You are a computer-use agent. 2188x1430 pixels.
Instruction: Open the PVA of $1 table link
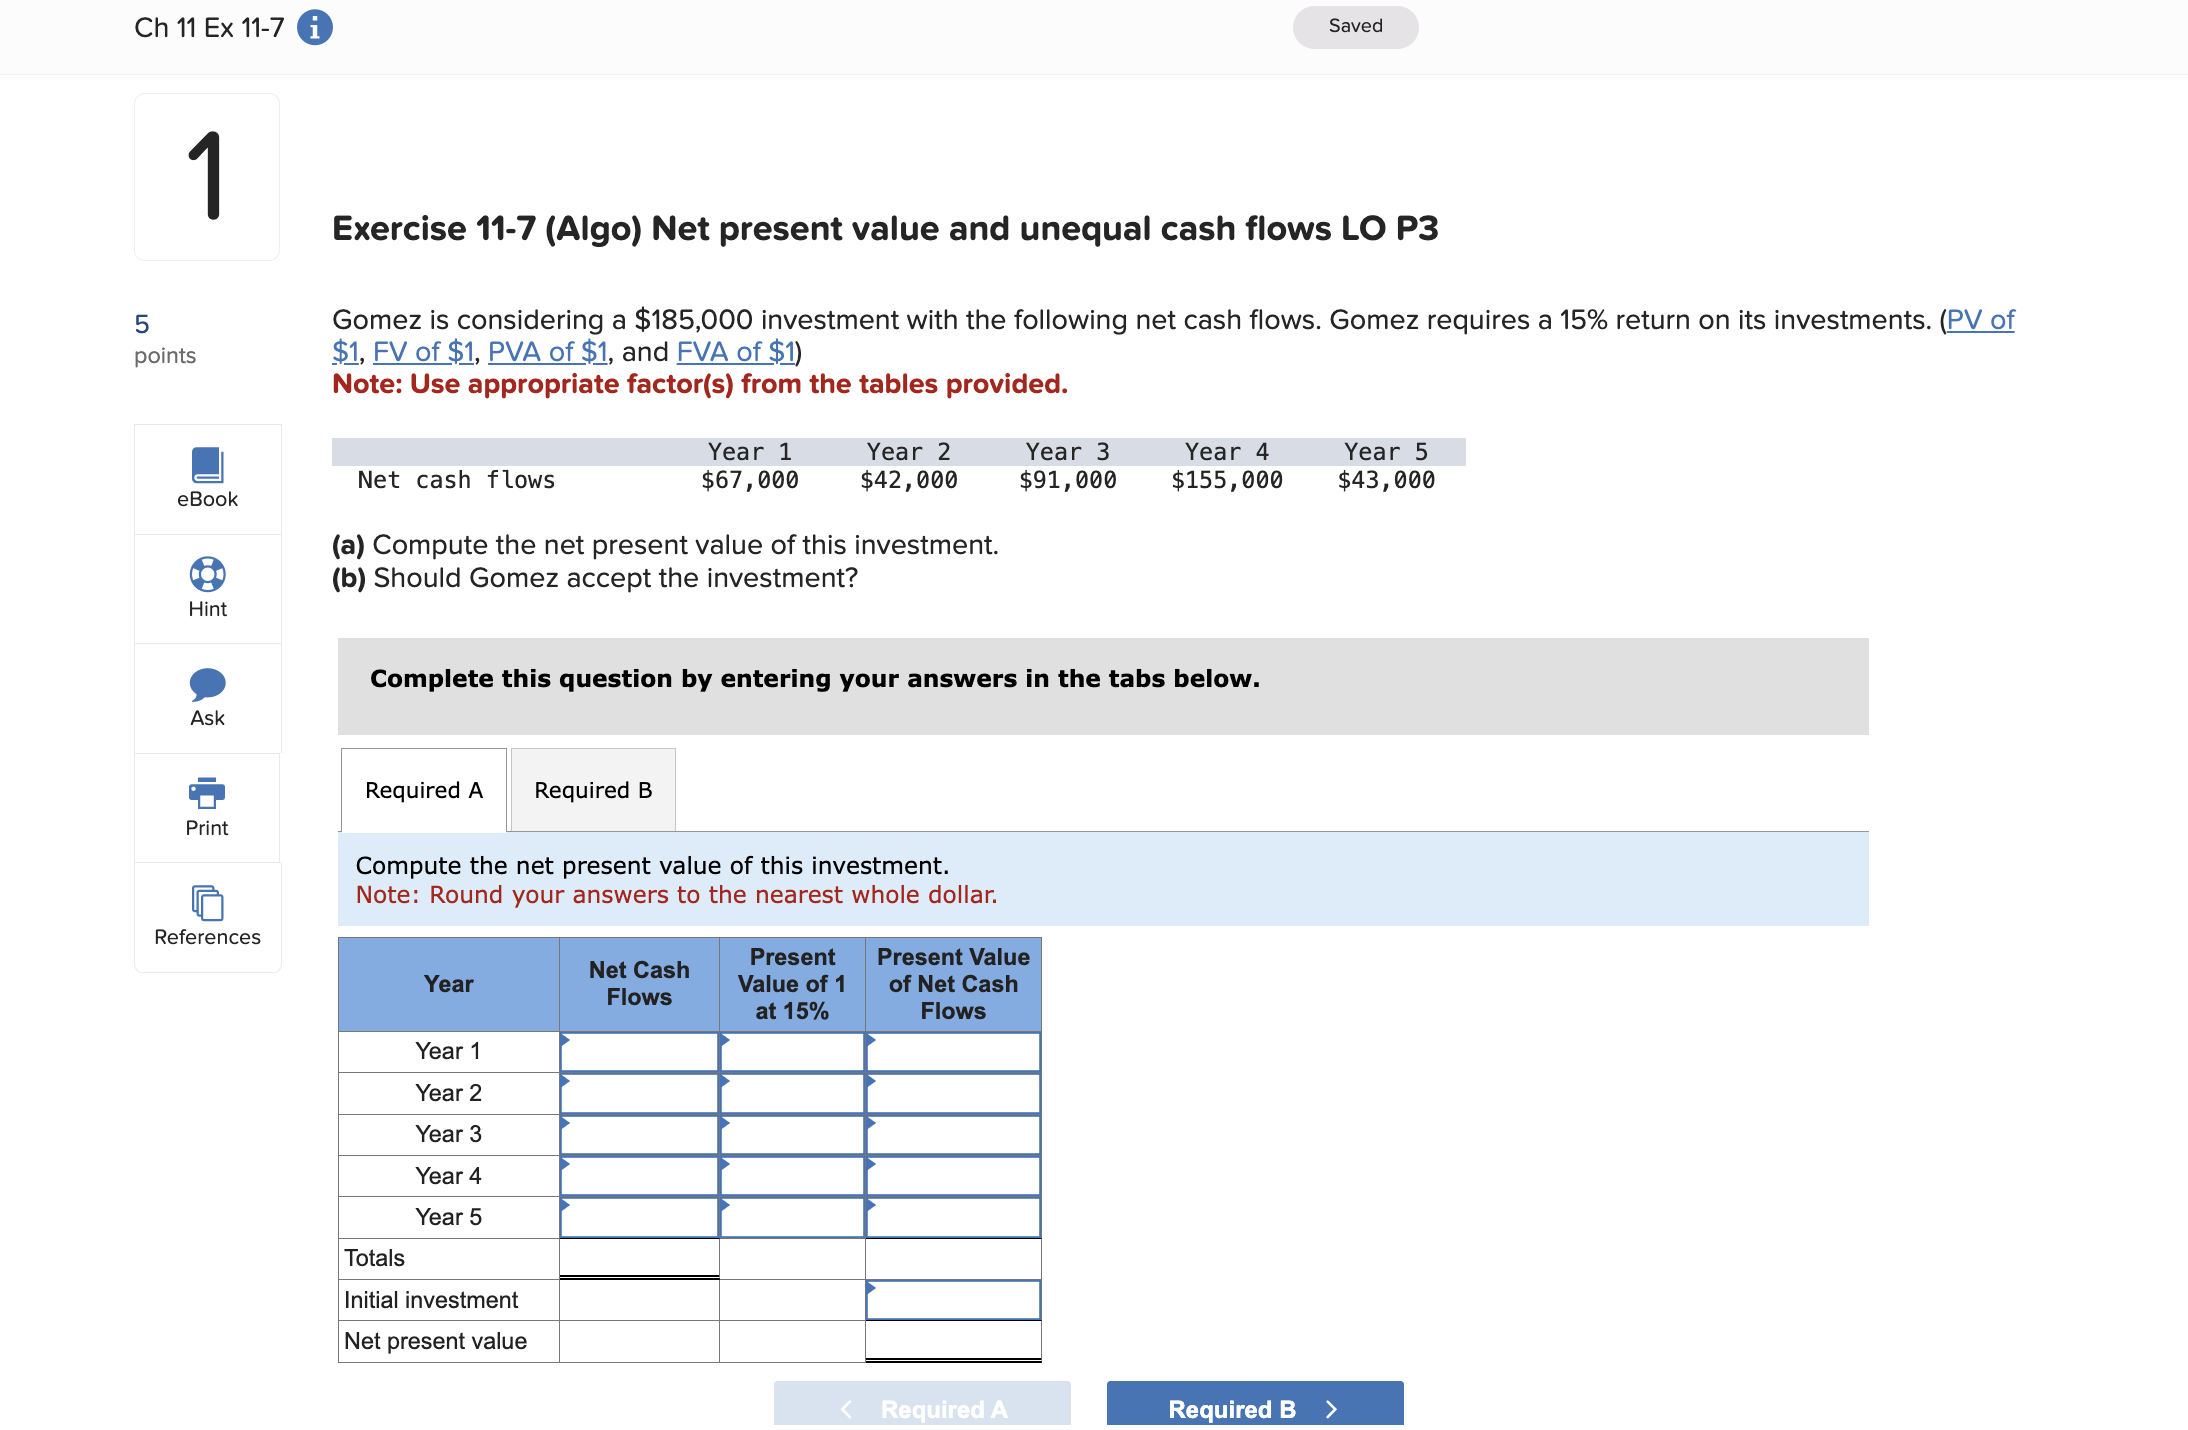click(x=547, y=352)
